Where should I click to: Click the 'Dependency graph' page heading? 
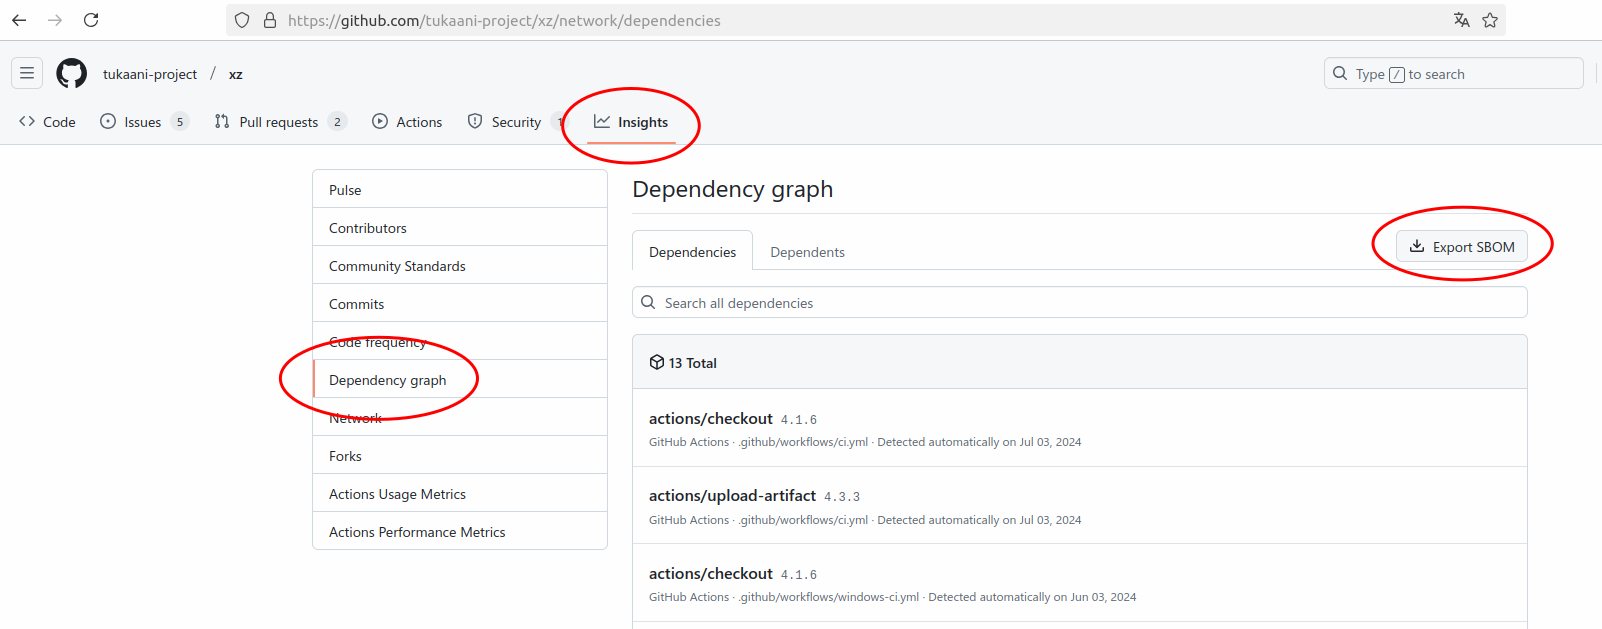(x=733, y=189)
